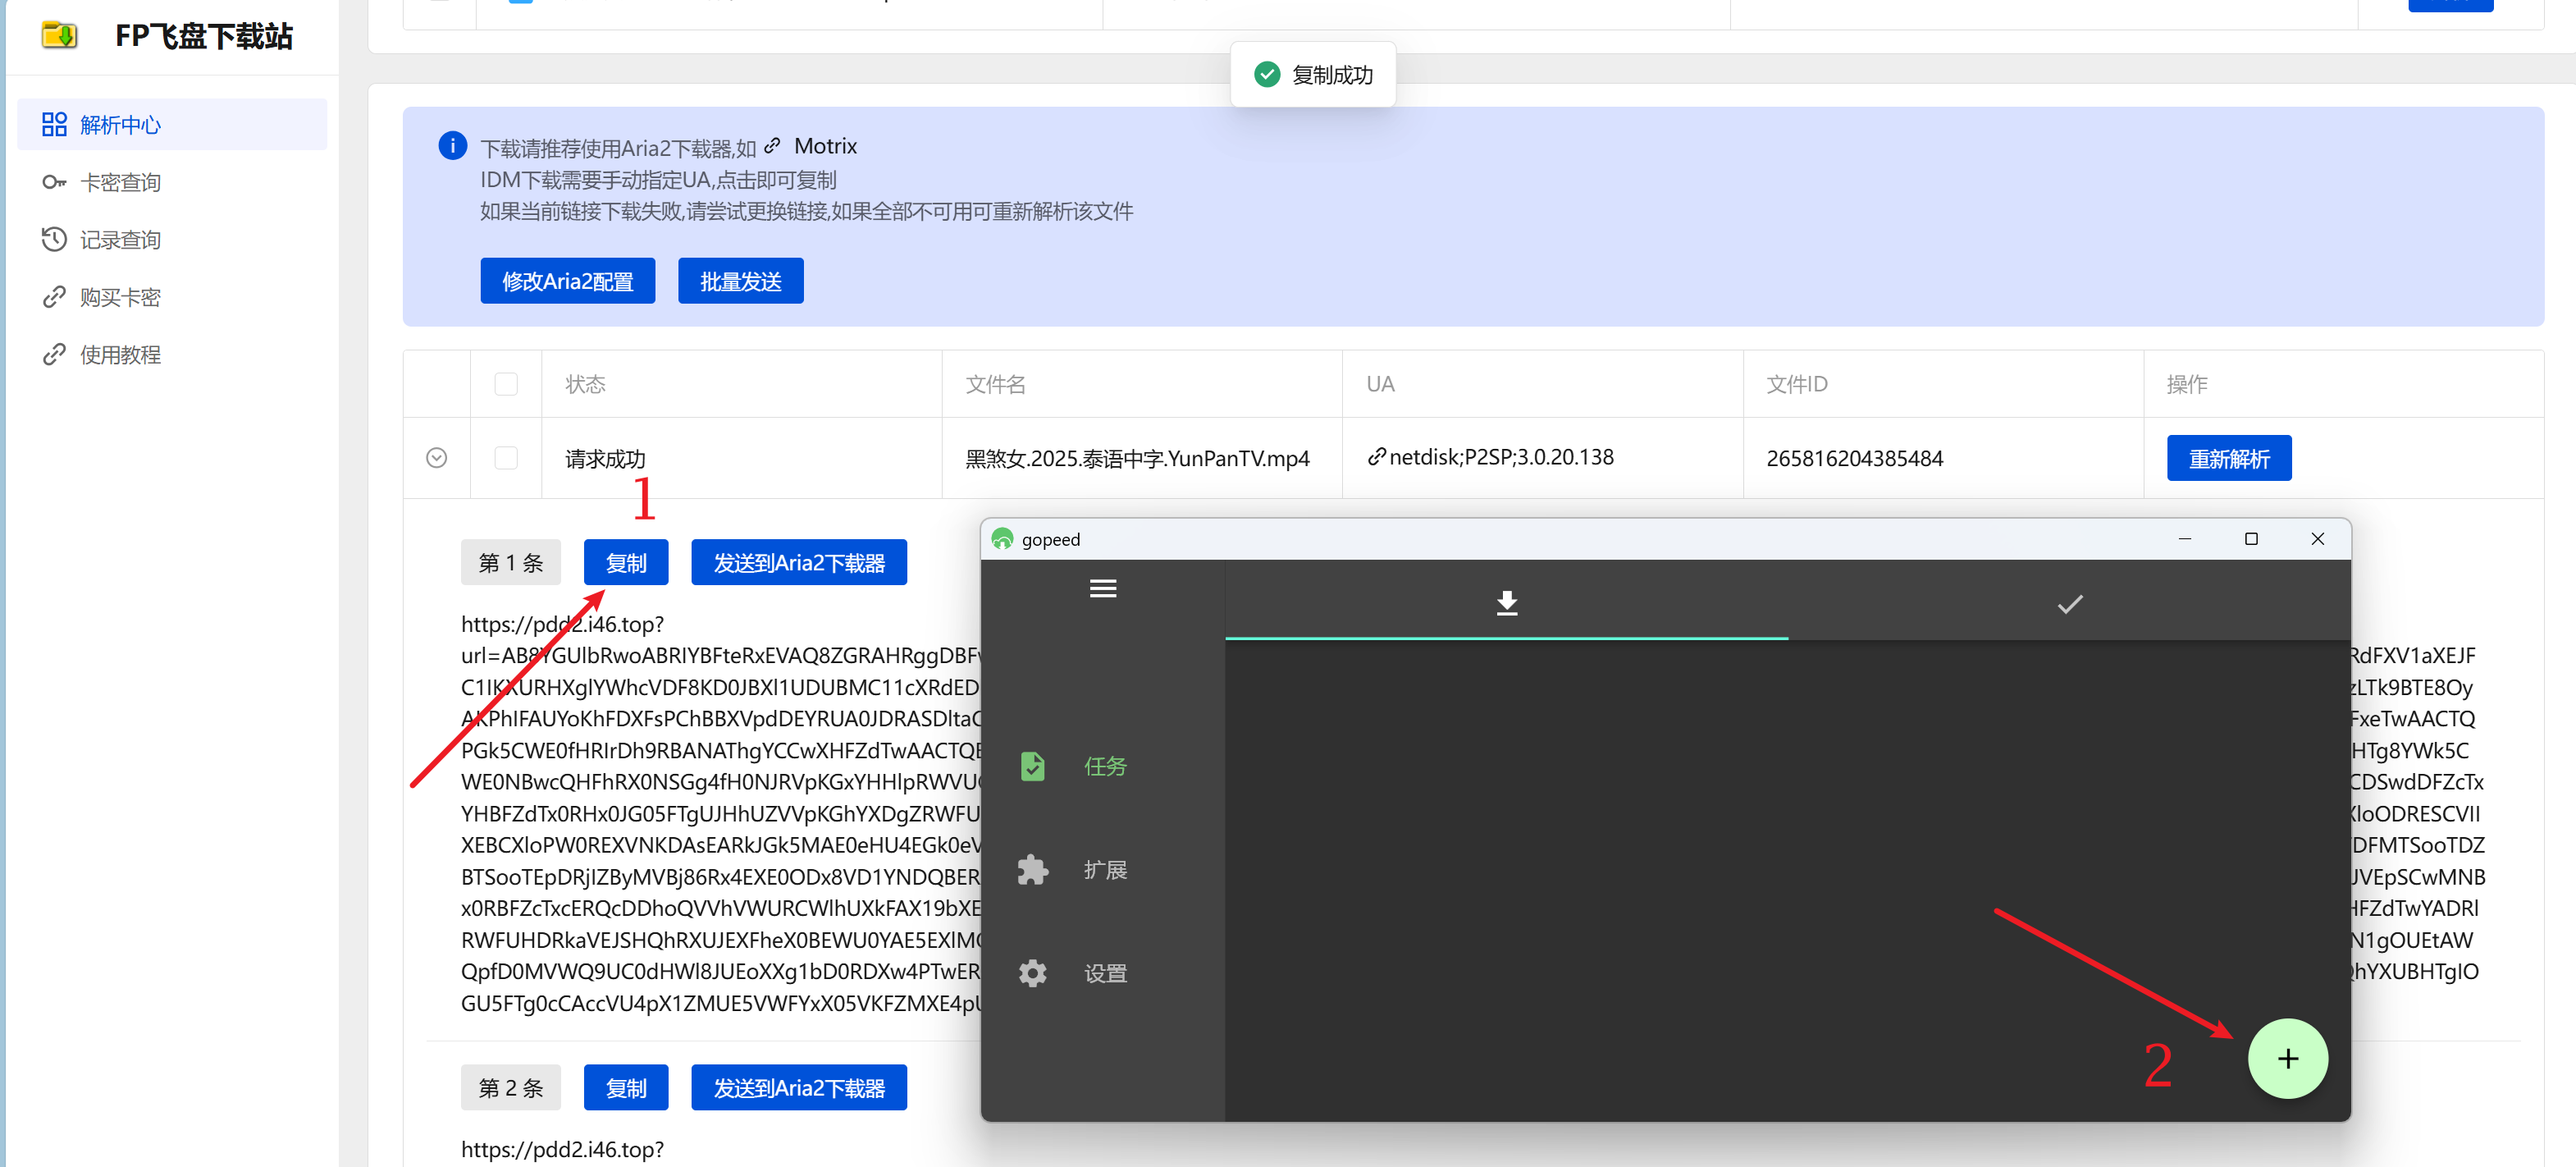The image size is (2576, 1167).
Task: Send 第 1 条 to Aria2 downloader
Action: pos(799,562)
